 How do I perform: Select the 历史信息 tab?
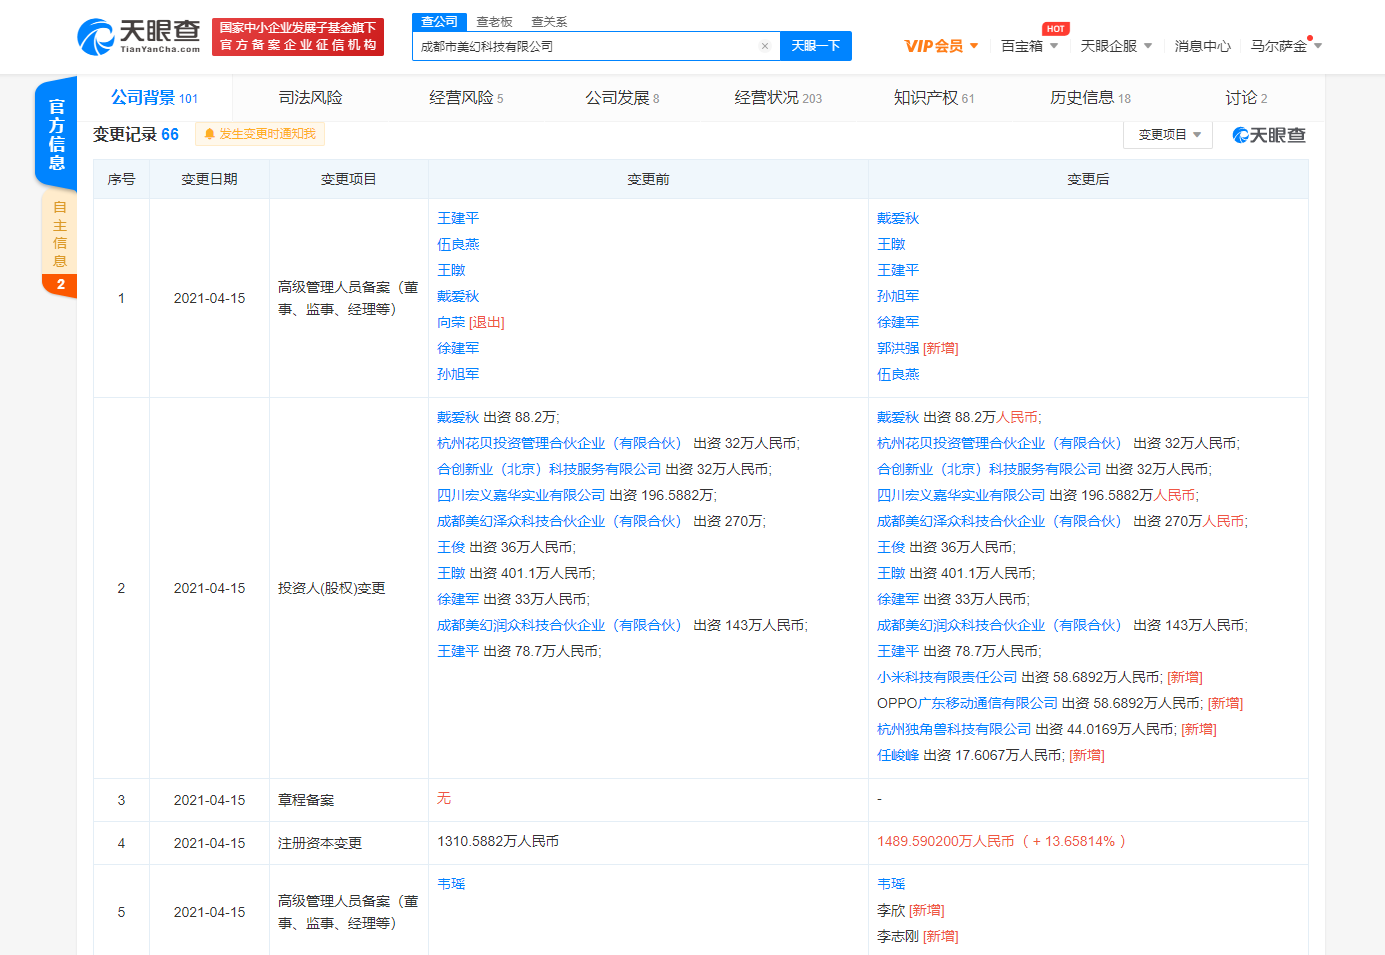tap(1090, 98)
